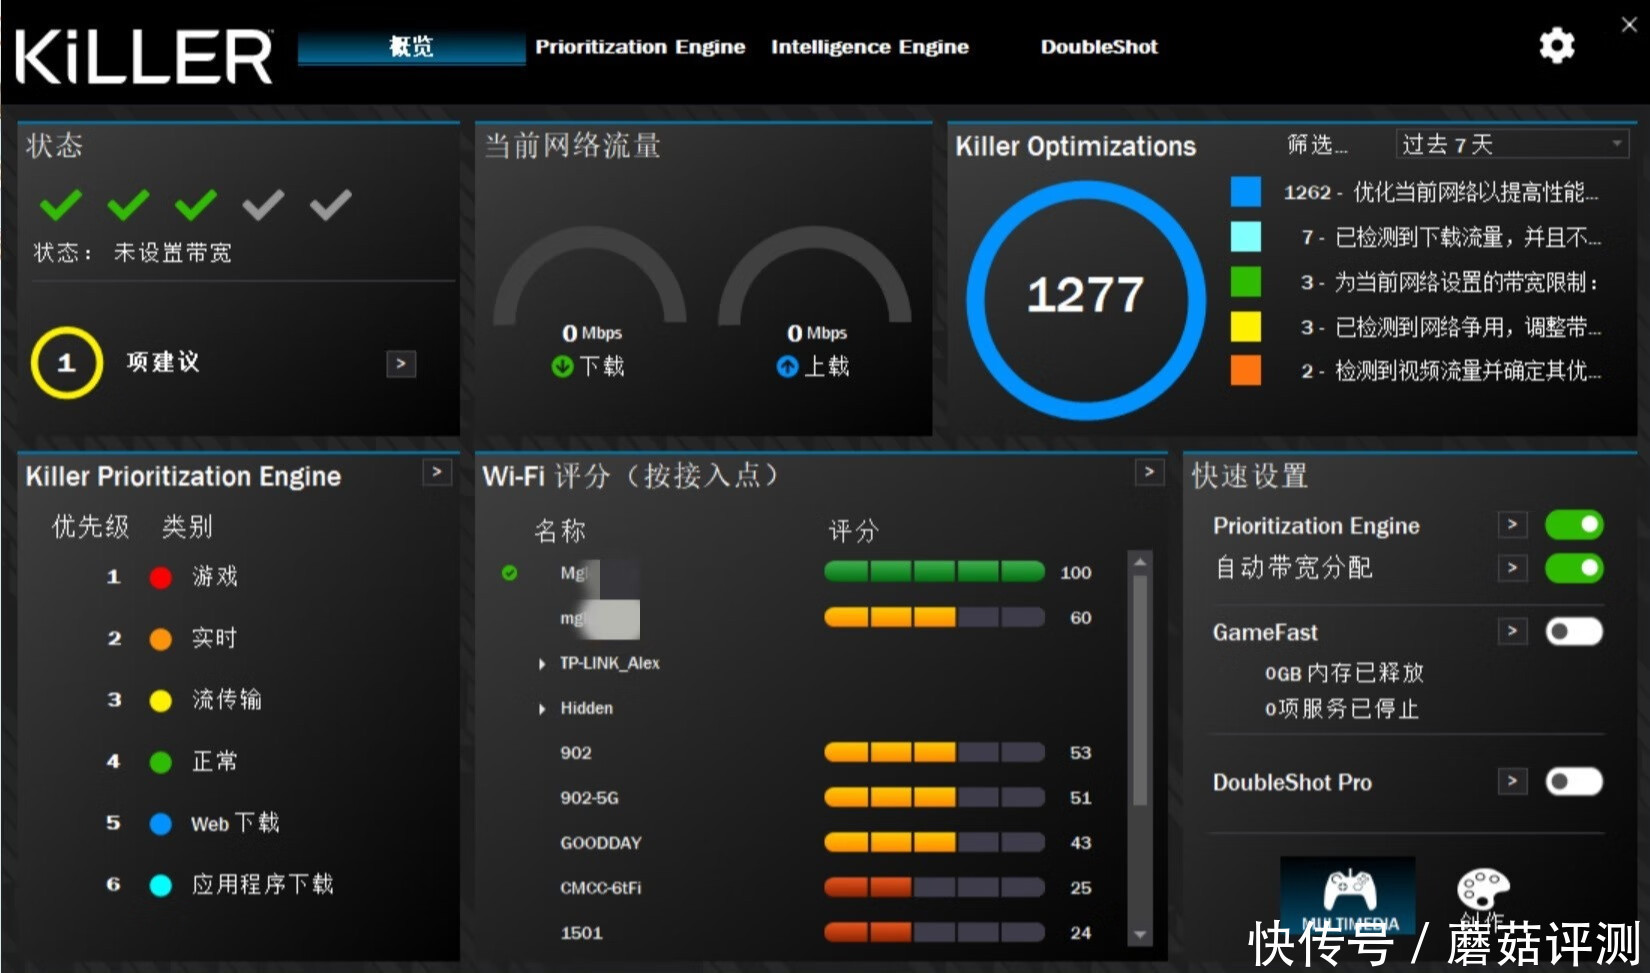Click the Killer logo
This screenshot has height=973, width=1650.
click(x=143, y=56)
